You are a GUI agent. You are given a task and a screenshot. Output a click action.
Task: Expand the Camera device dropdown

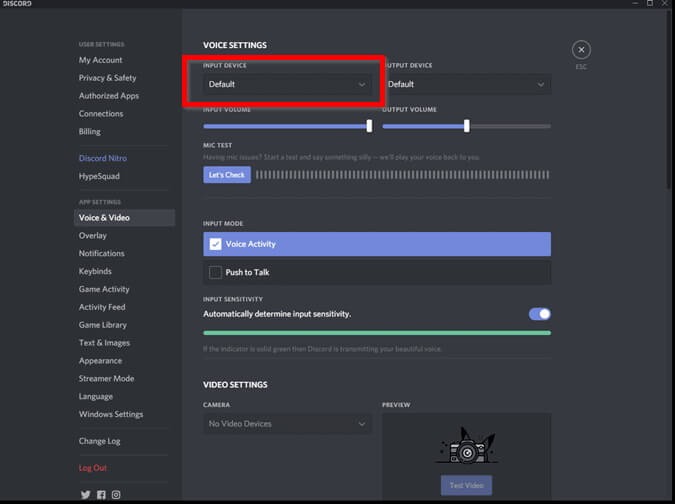click(x=287, y=424)
